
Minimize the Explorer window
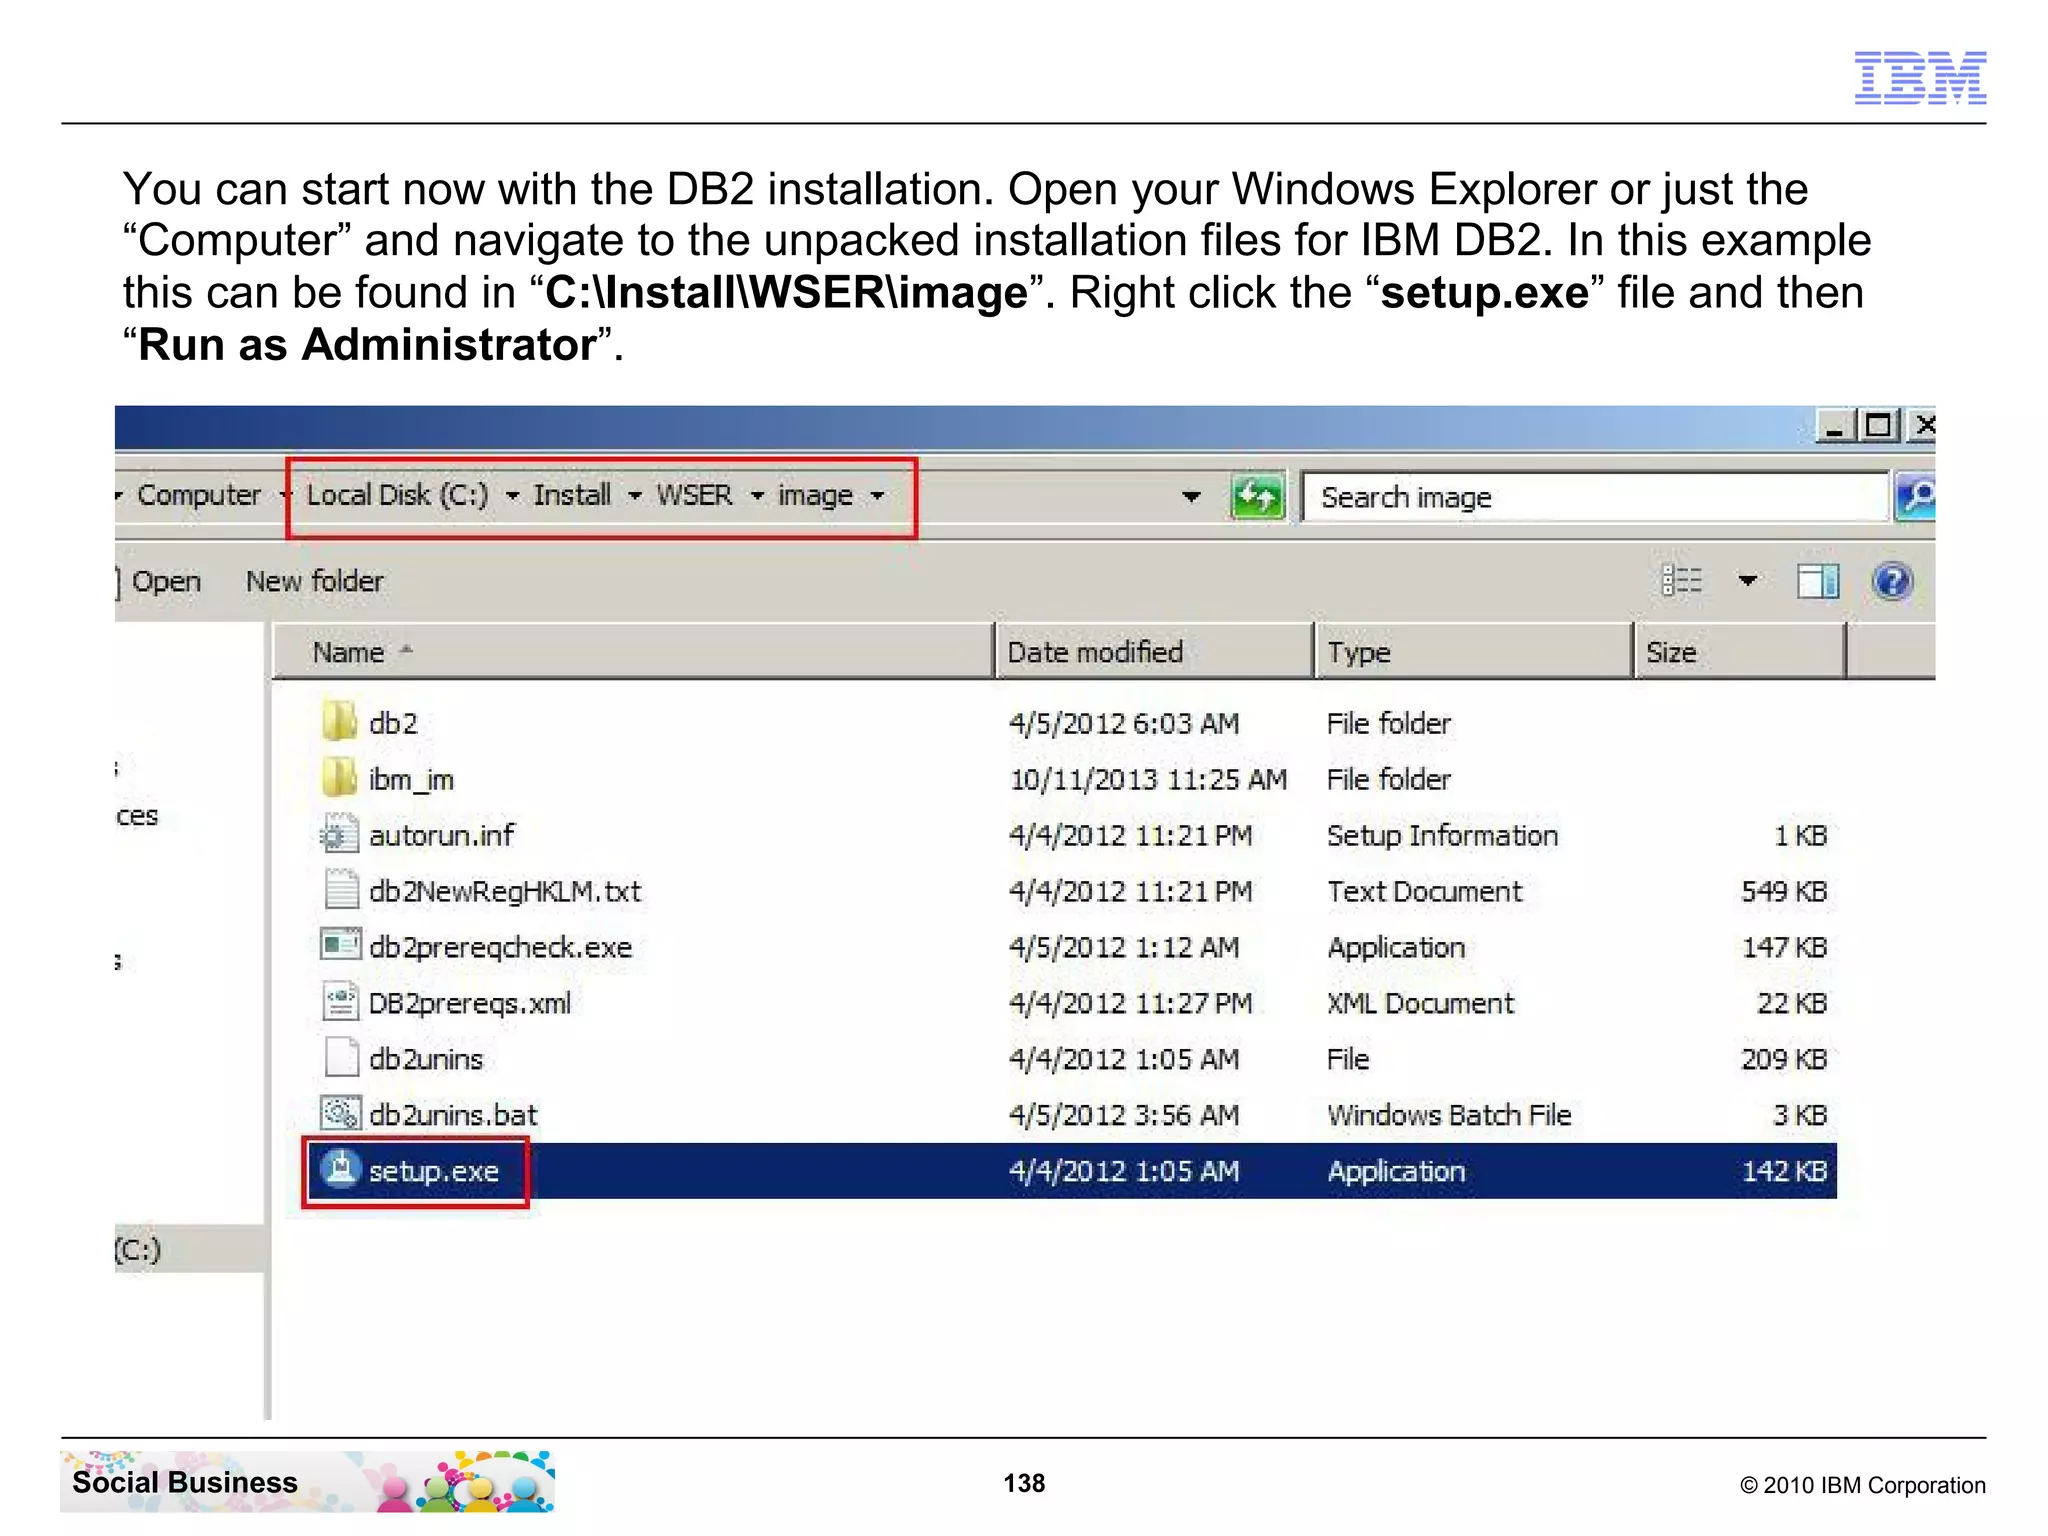[1834, 427]
